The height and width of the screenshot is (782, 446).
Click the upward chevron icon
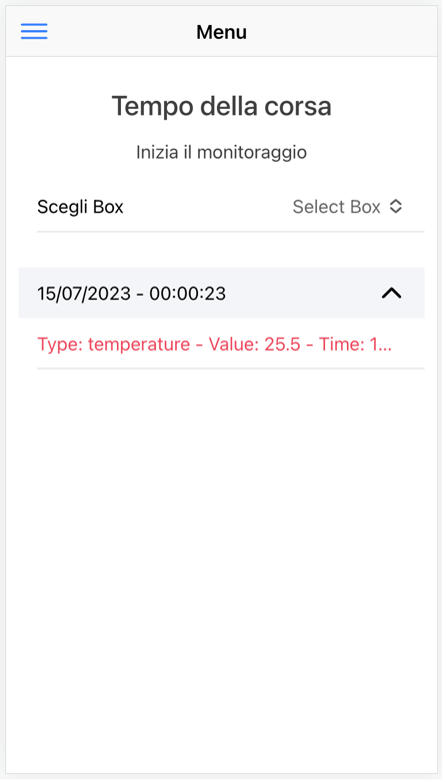[392, 293]
